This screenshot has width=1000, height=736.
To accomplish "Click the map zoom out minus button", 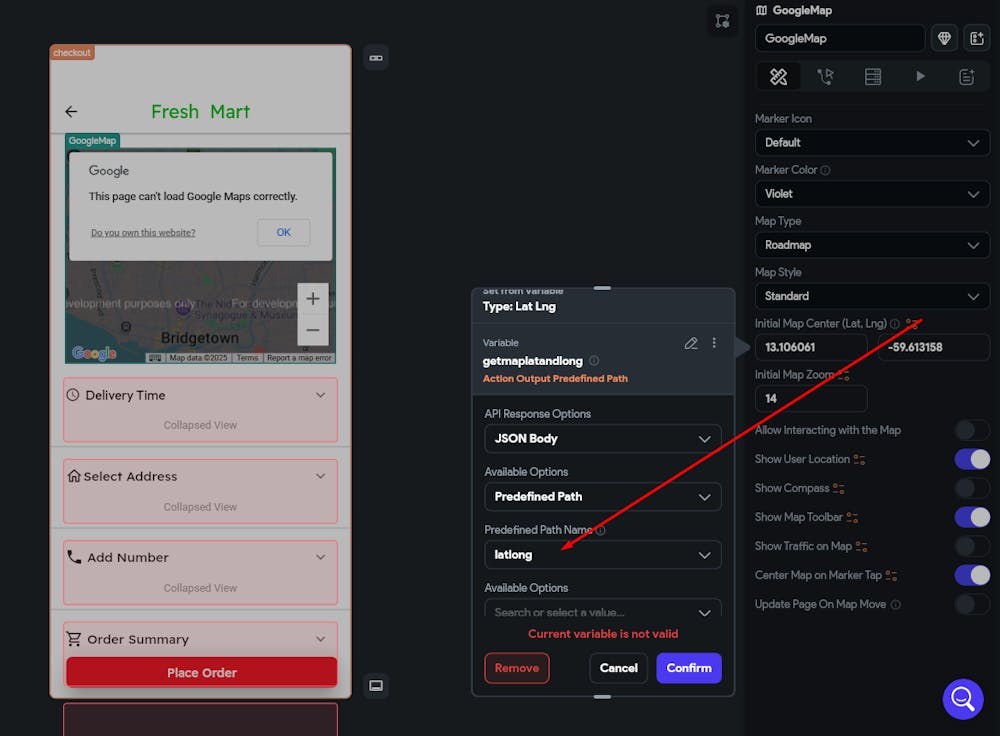I will (312, 330).
